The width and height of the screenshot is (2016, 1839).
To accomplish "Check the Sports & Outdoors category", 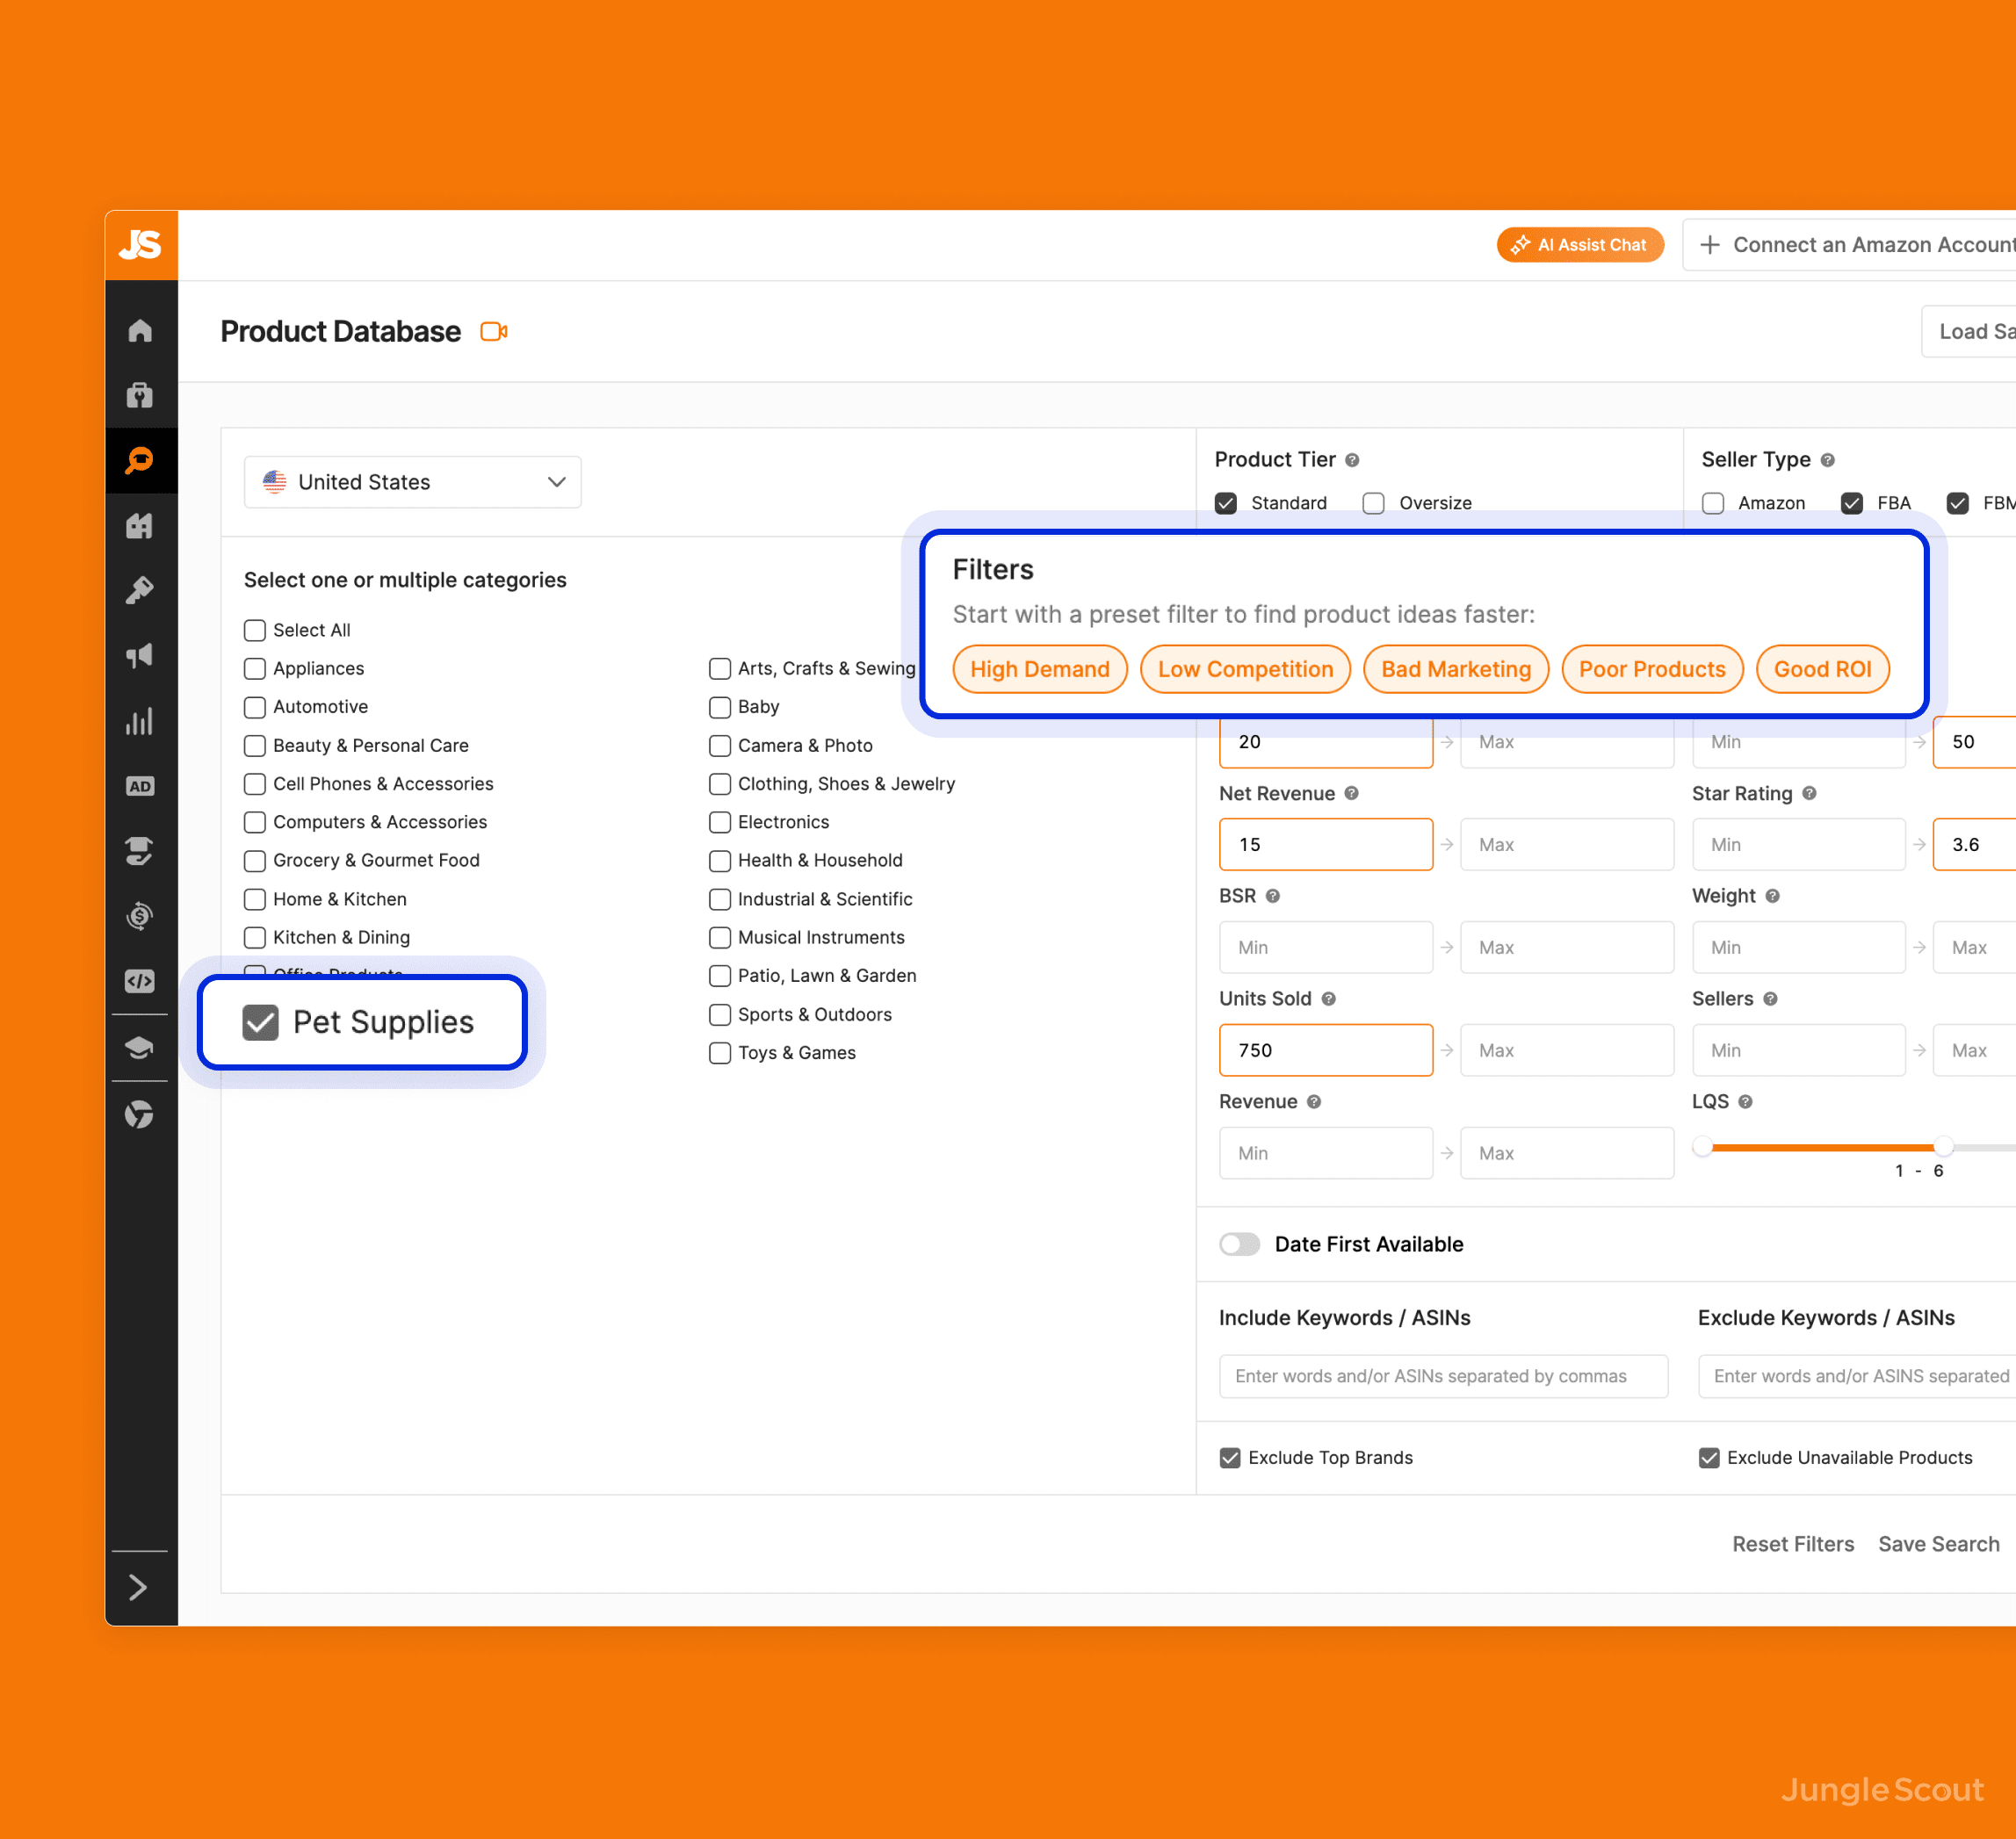I will (720, 1014).
